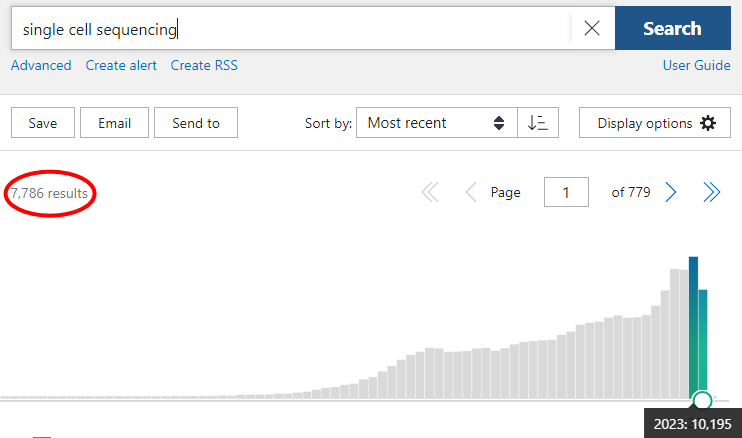Click the Email button
742x438 pixels.
point(114,123)
